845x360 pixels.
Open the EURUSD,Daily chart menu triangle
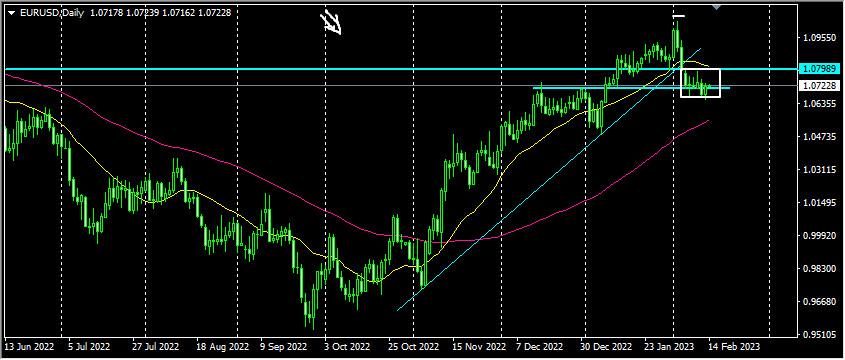coord(12,13)
